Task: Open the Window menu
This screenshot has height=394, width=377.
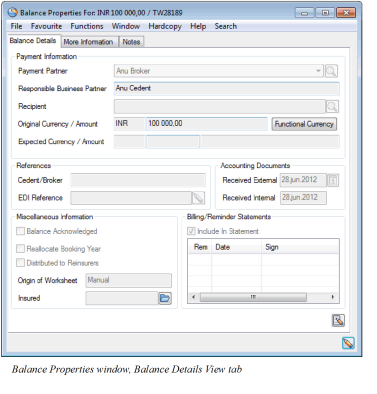Action: pyautogui.click(x=126, y=26)
